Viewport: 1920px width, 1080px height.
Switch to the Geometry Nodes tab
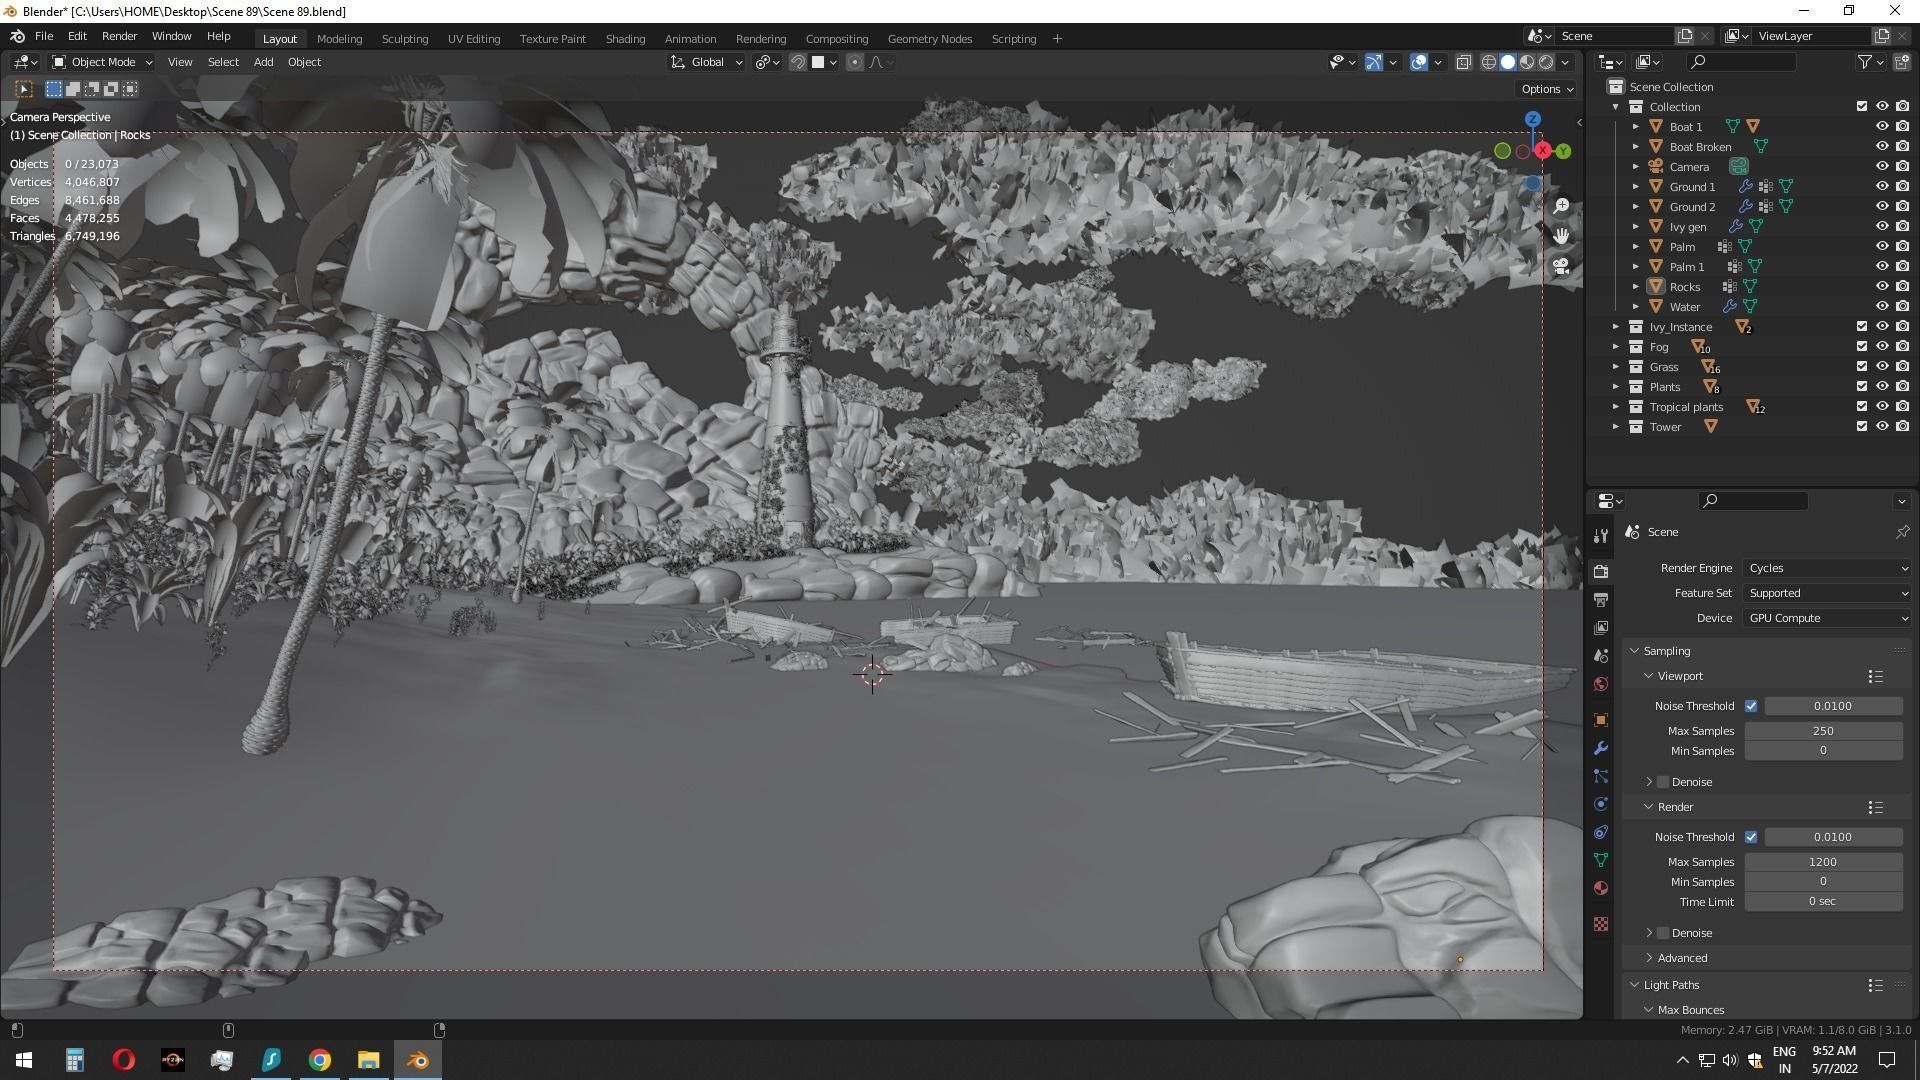[929, 39]
